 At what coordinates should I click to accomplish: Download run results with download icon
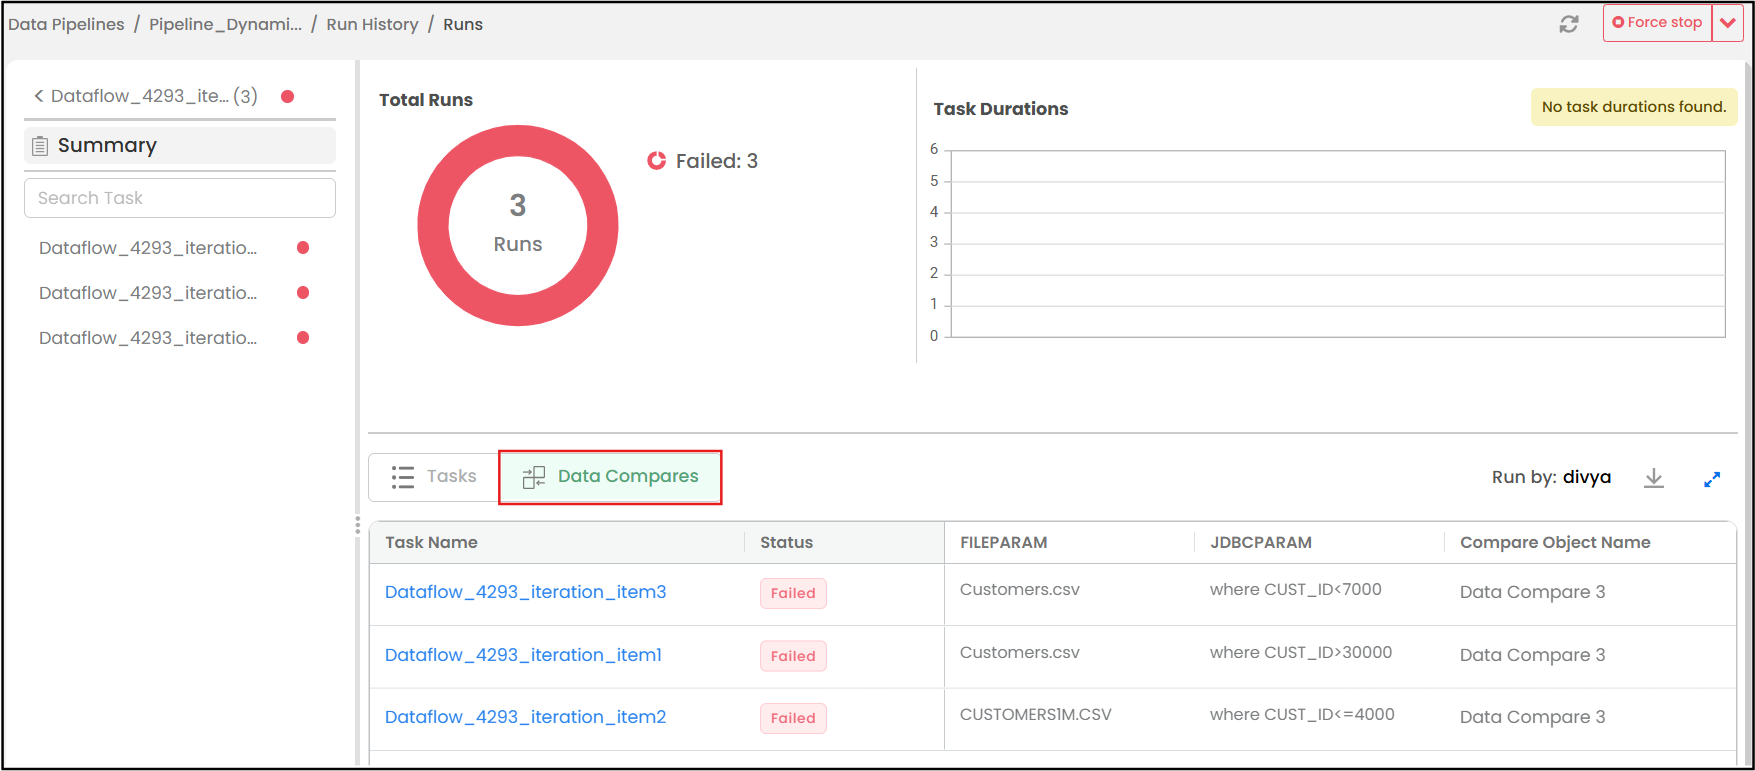1654,478
